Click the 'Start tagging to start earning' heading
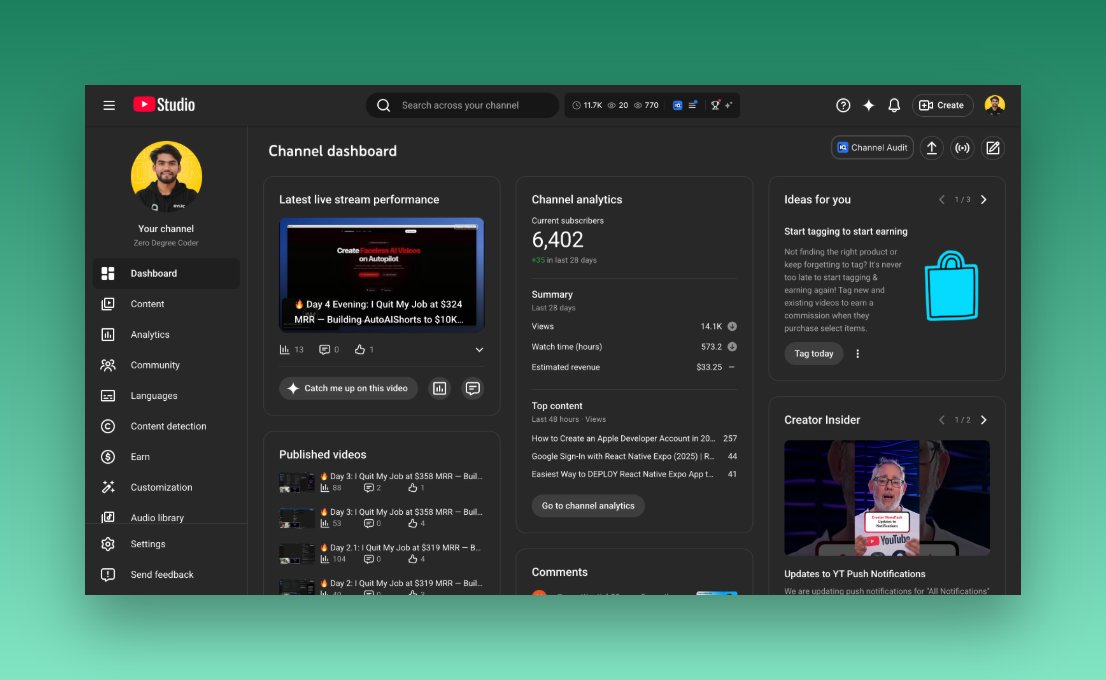The image size is (1106, 680). [x=846, y=231]
